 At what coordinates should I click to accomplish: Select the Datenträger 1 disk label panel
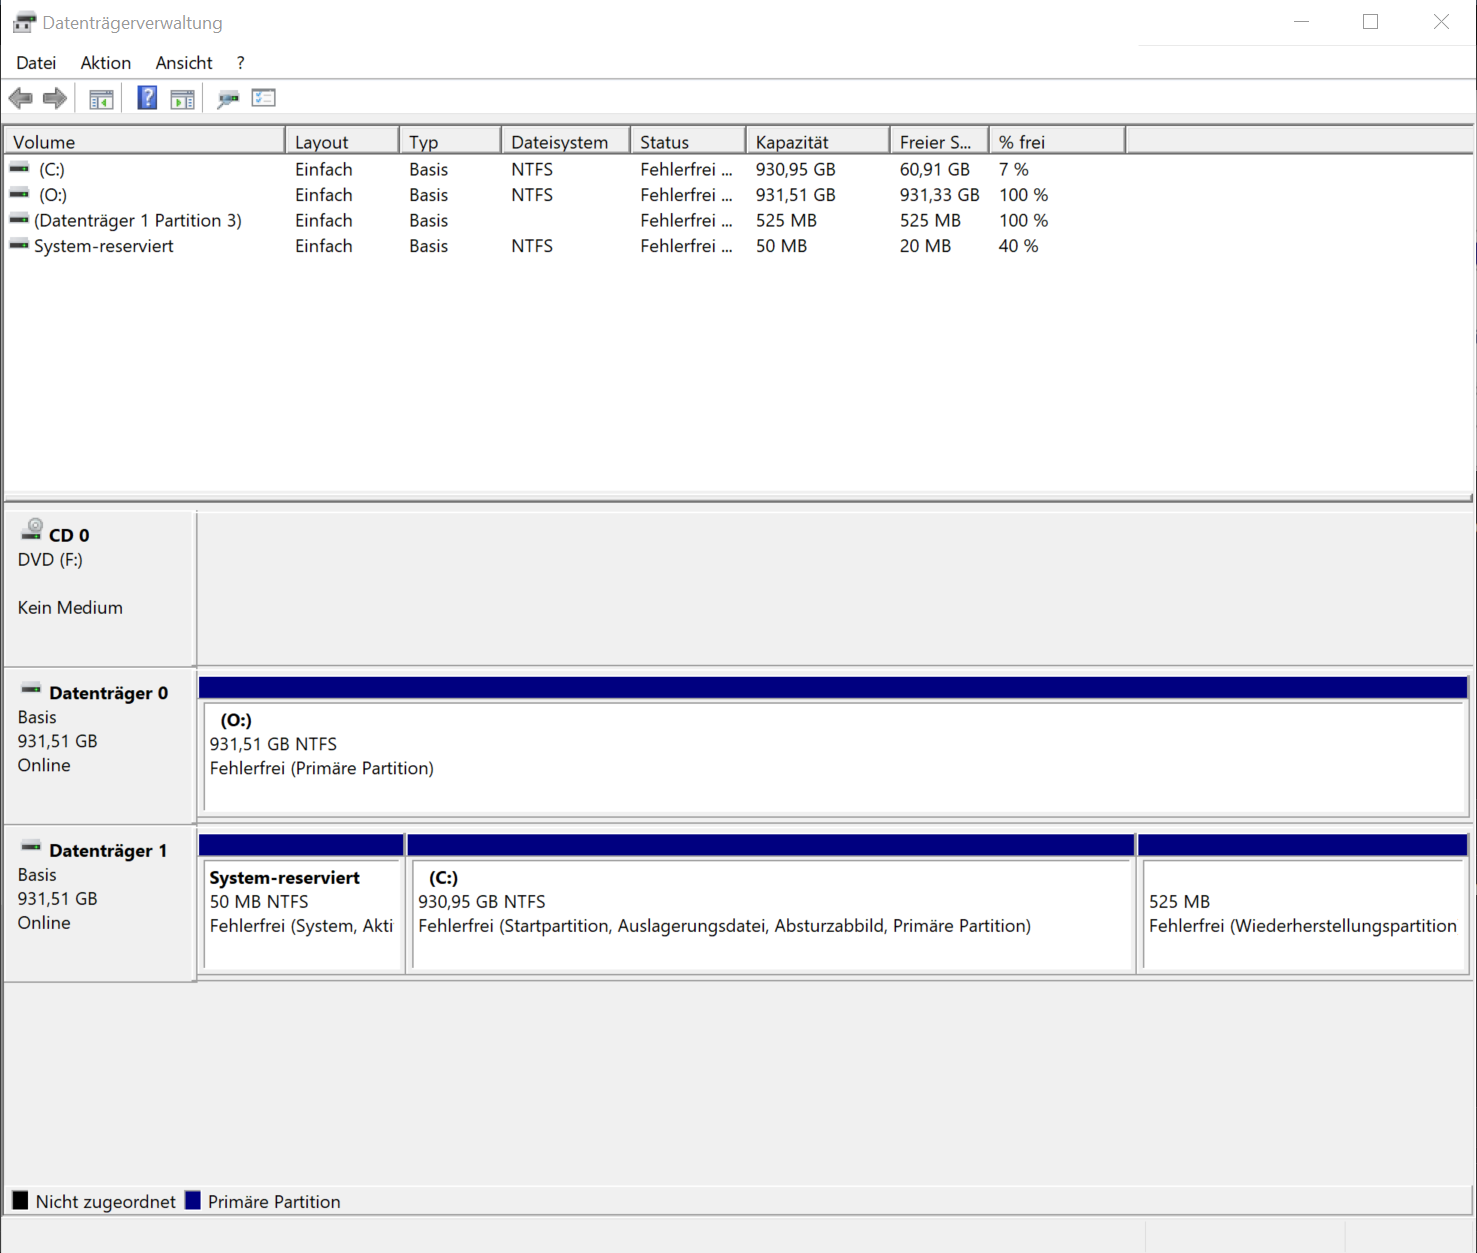click(x=100, y=902)
